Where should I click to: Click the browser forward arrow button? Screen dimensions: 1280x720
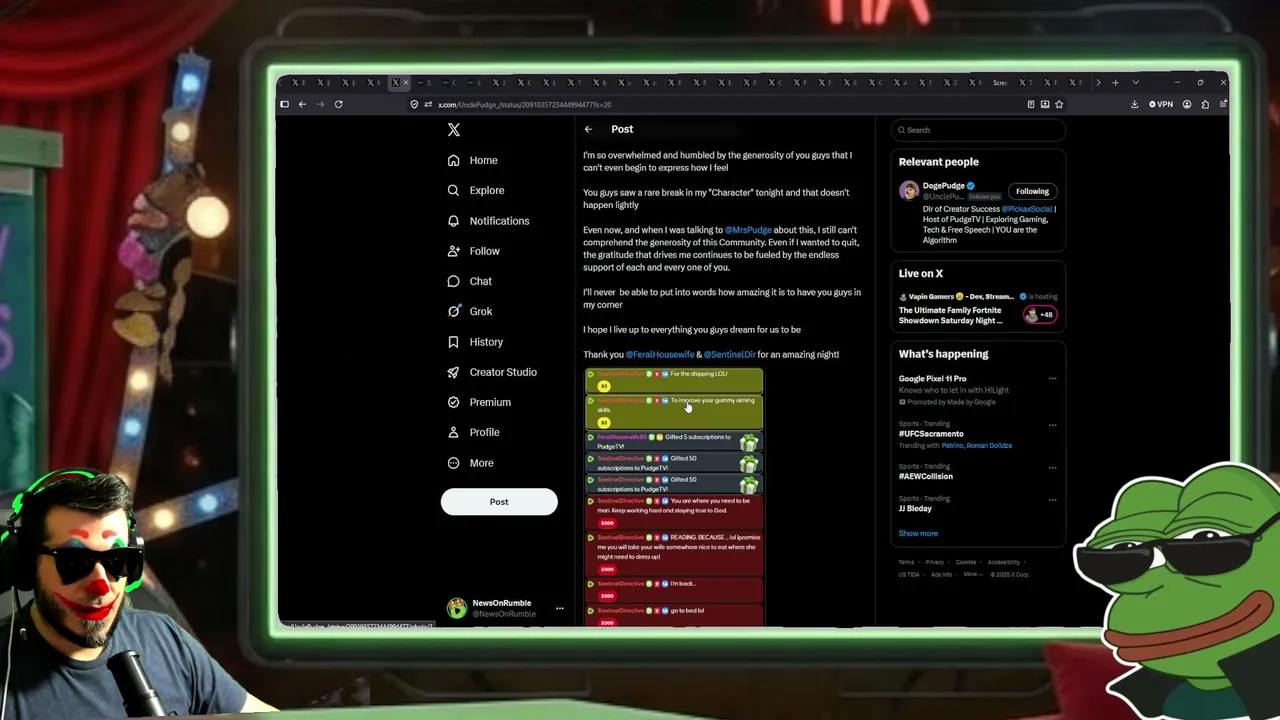pyautogui.click(x=320, y=104)
